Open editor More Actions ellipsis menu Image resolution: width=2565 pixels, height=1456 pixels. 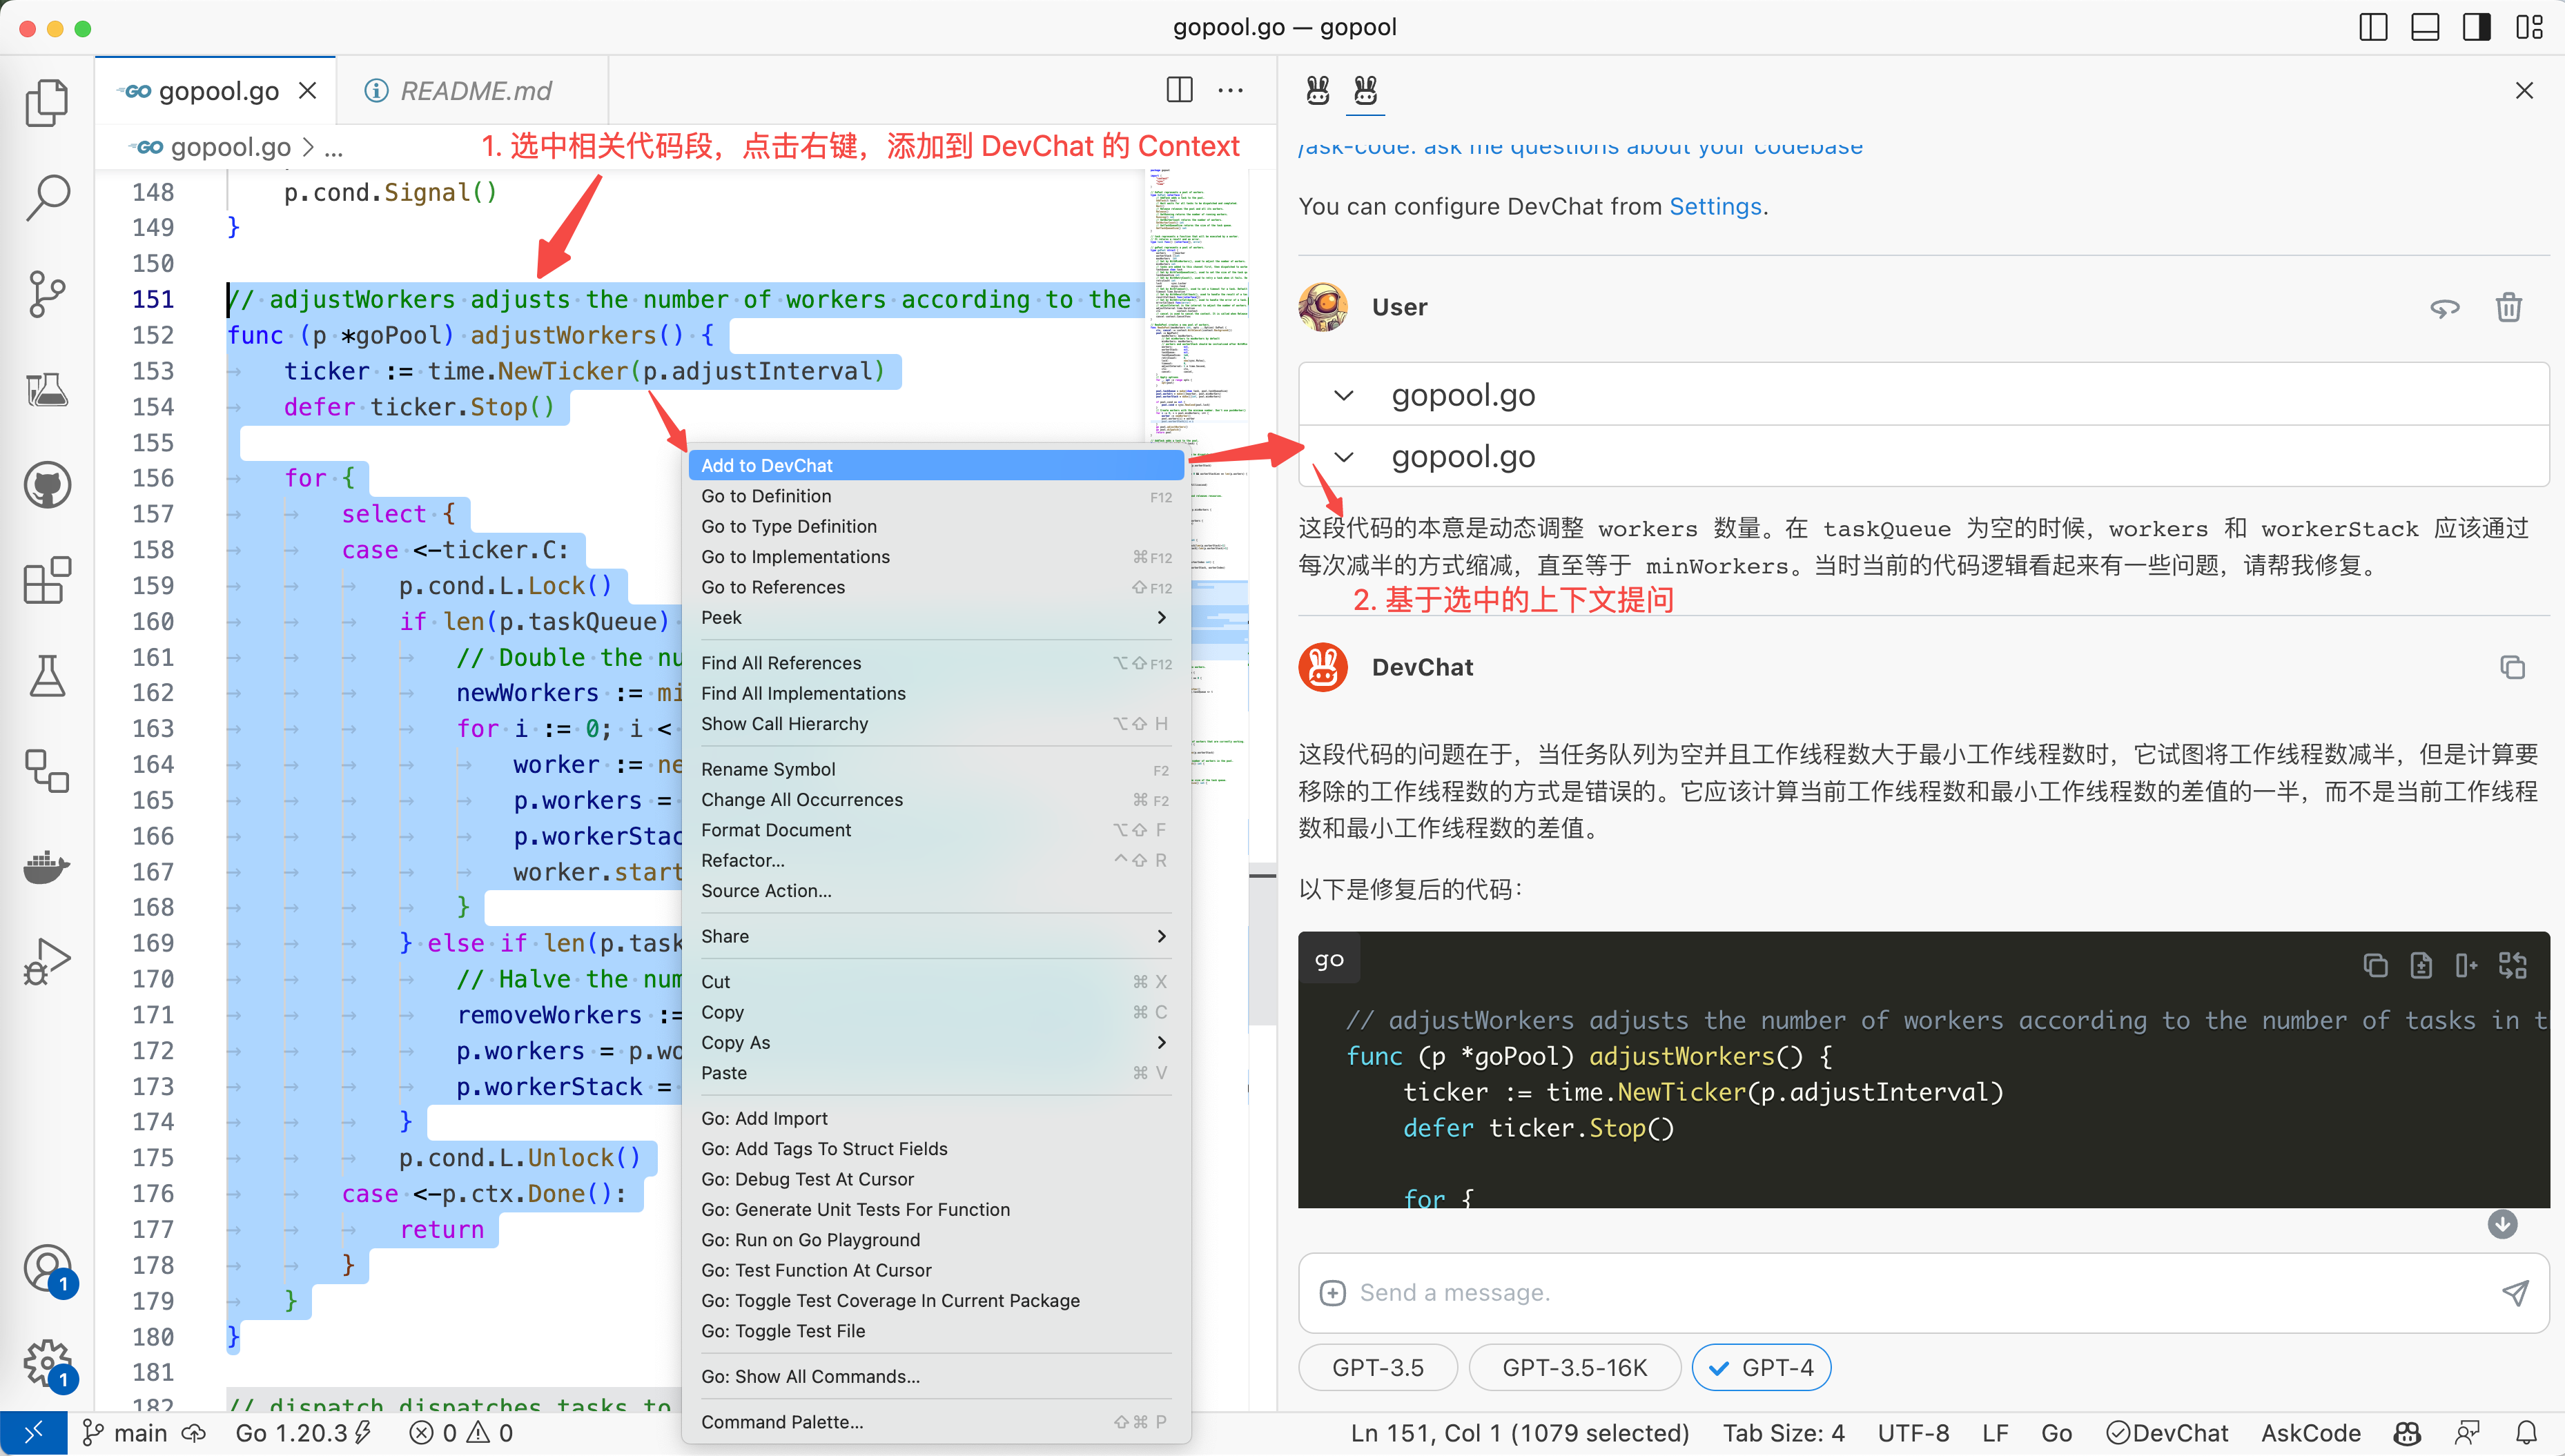(x=1230, y=90)
